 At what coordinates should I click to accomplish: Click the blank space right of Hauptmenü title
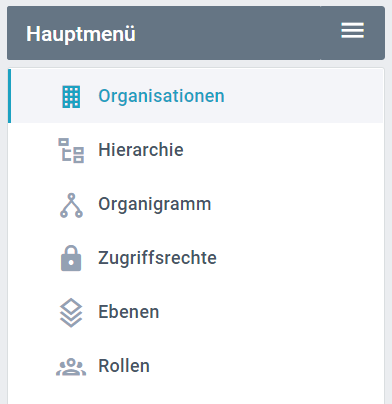coord(227,33)
